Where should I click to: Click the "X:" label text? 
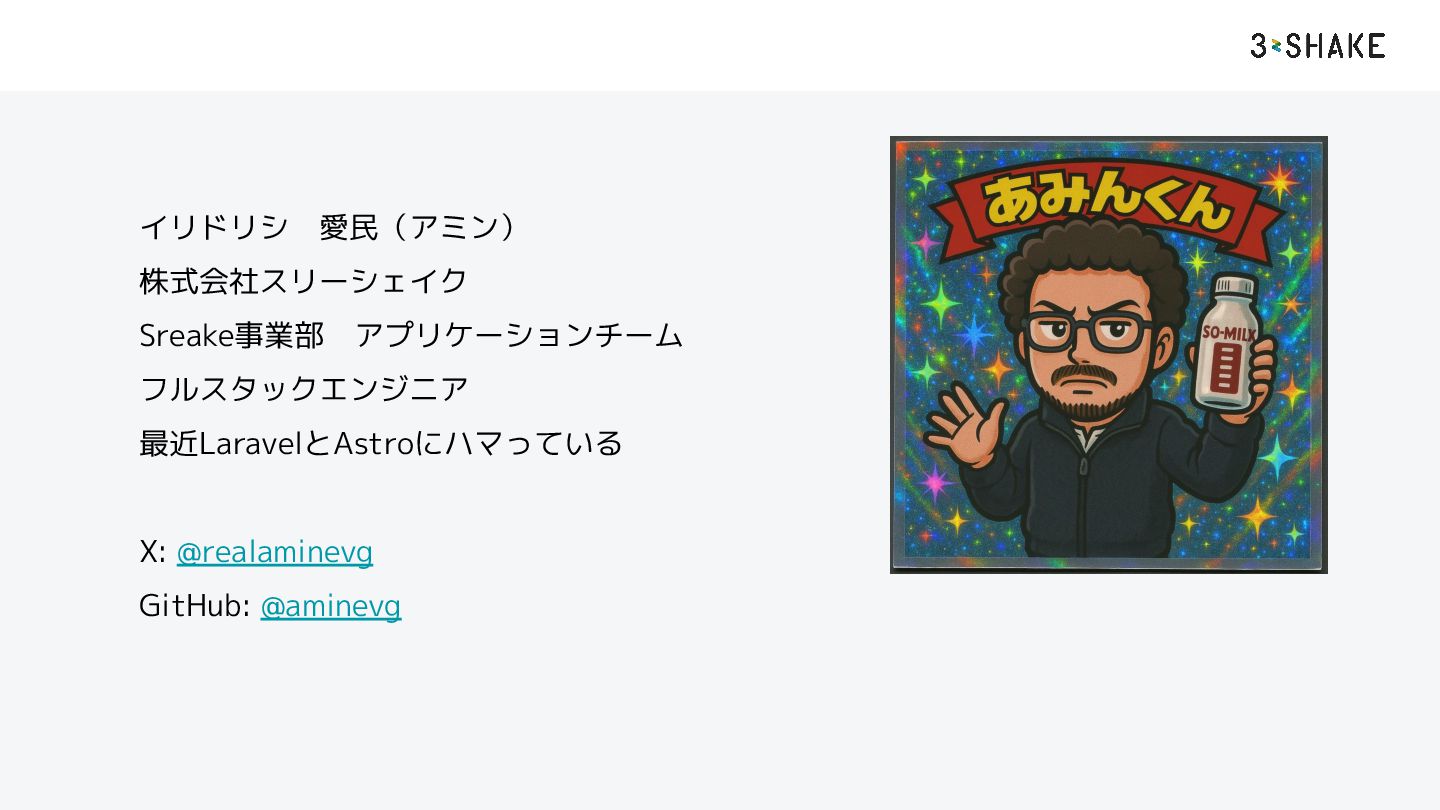tap(153, 552)
